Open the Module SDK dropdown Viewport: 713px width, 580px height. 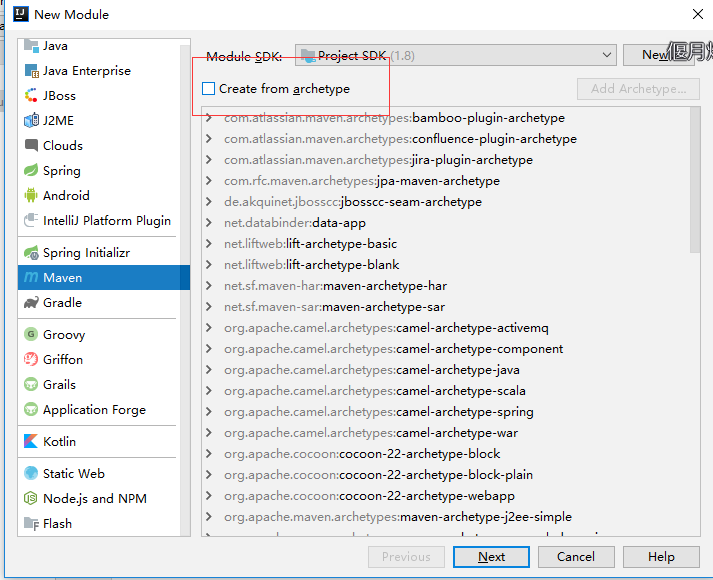(x=456, y=55)
